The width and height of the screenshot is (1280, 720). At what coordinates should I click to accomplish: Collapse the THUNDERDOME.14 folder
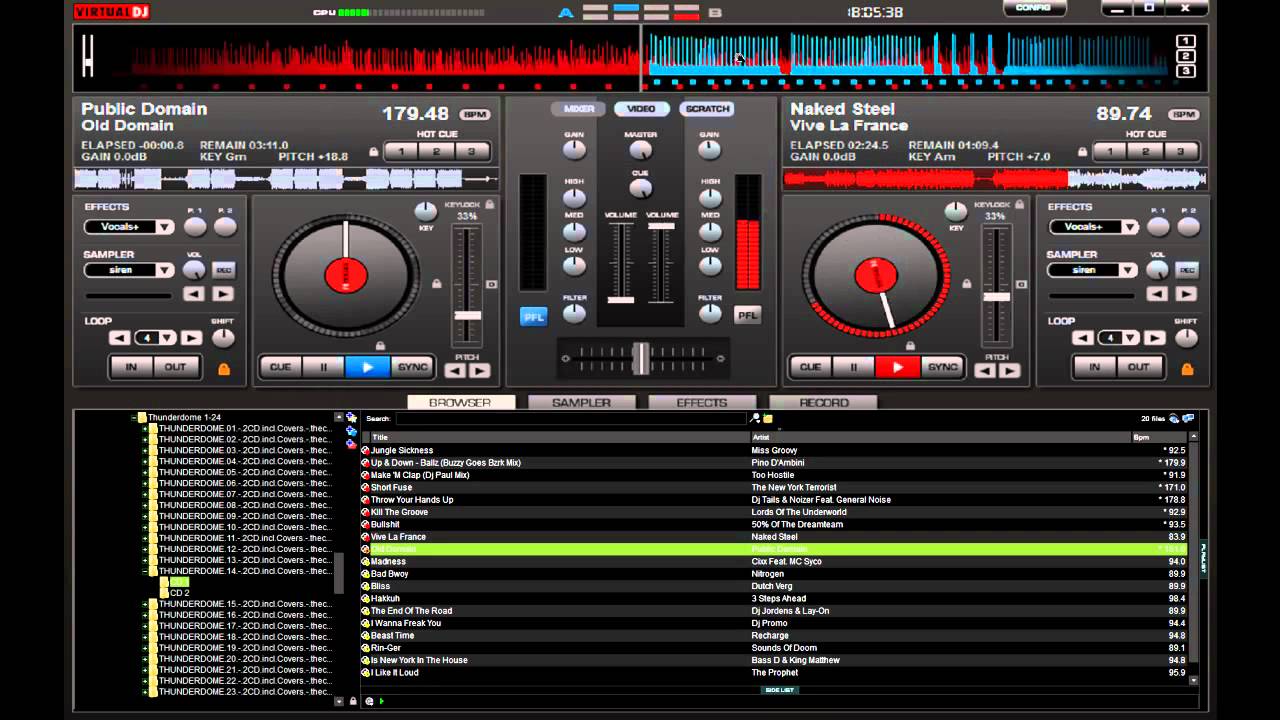coord(144,571)
